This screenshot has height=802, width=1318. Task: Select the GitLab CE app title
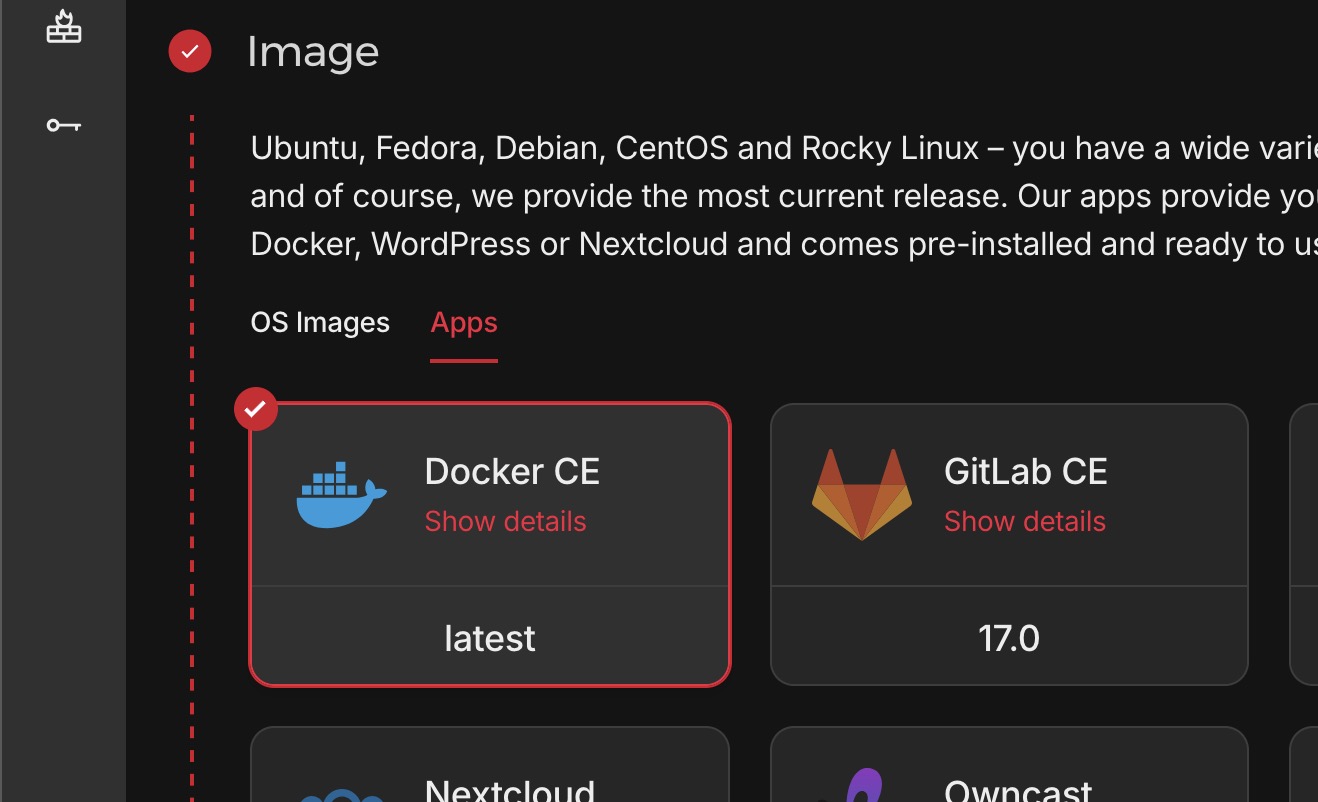(1025, 472)
